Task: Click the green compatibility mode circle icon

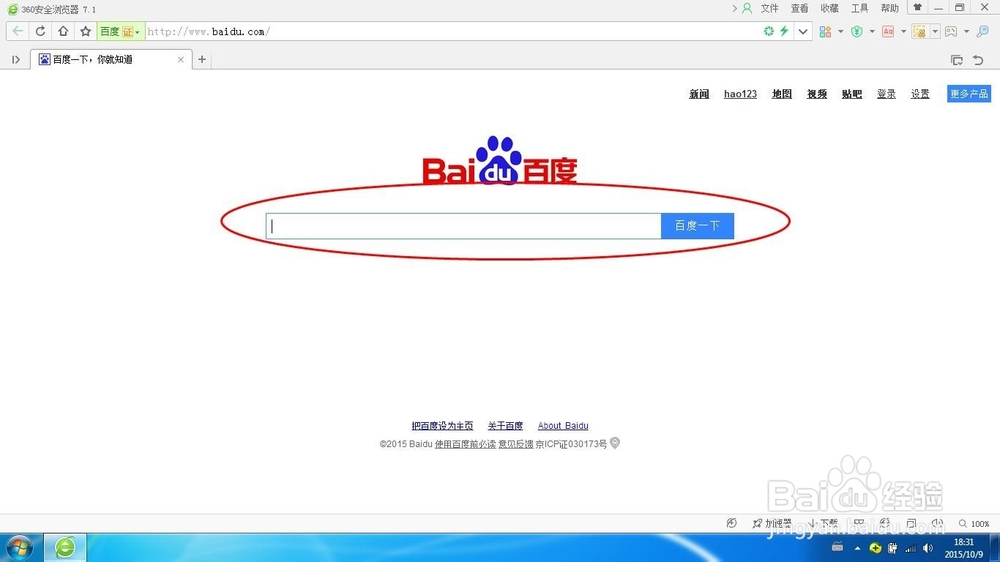Action: tap(768, 31)
